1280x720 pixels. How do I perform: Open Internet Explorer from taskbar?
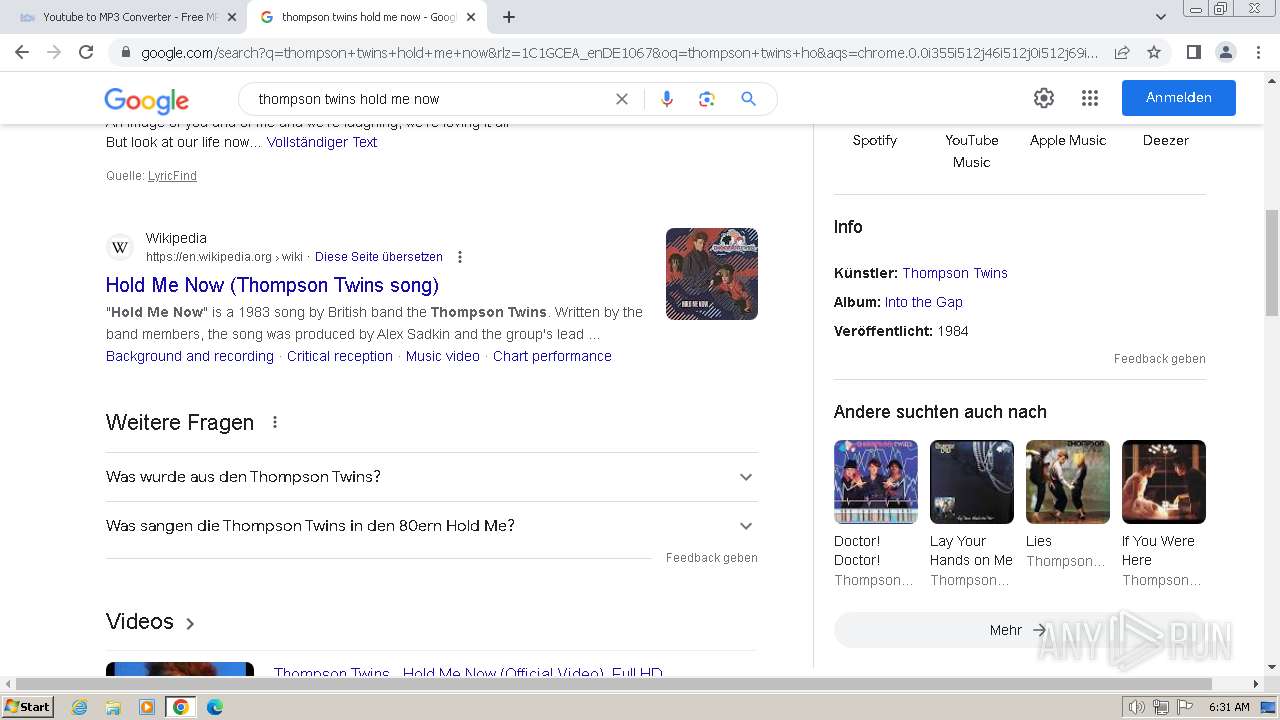(x=80, y=707)
